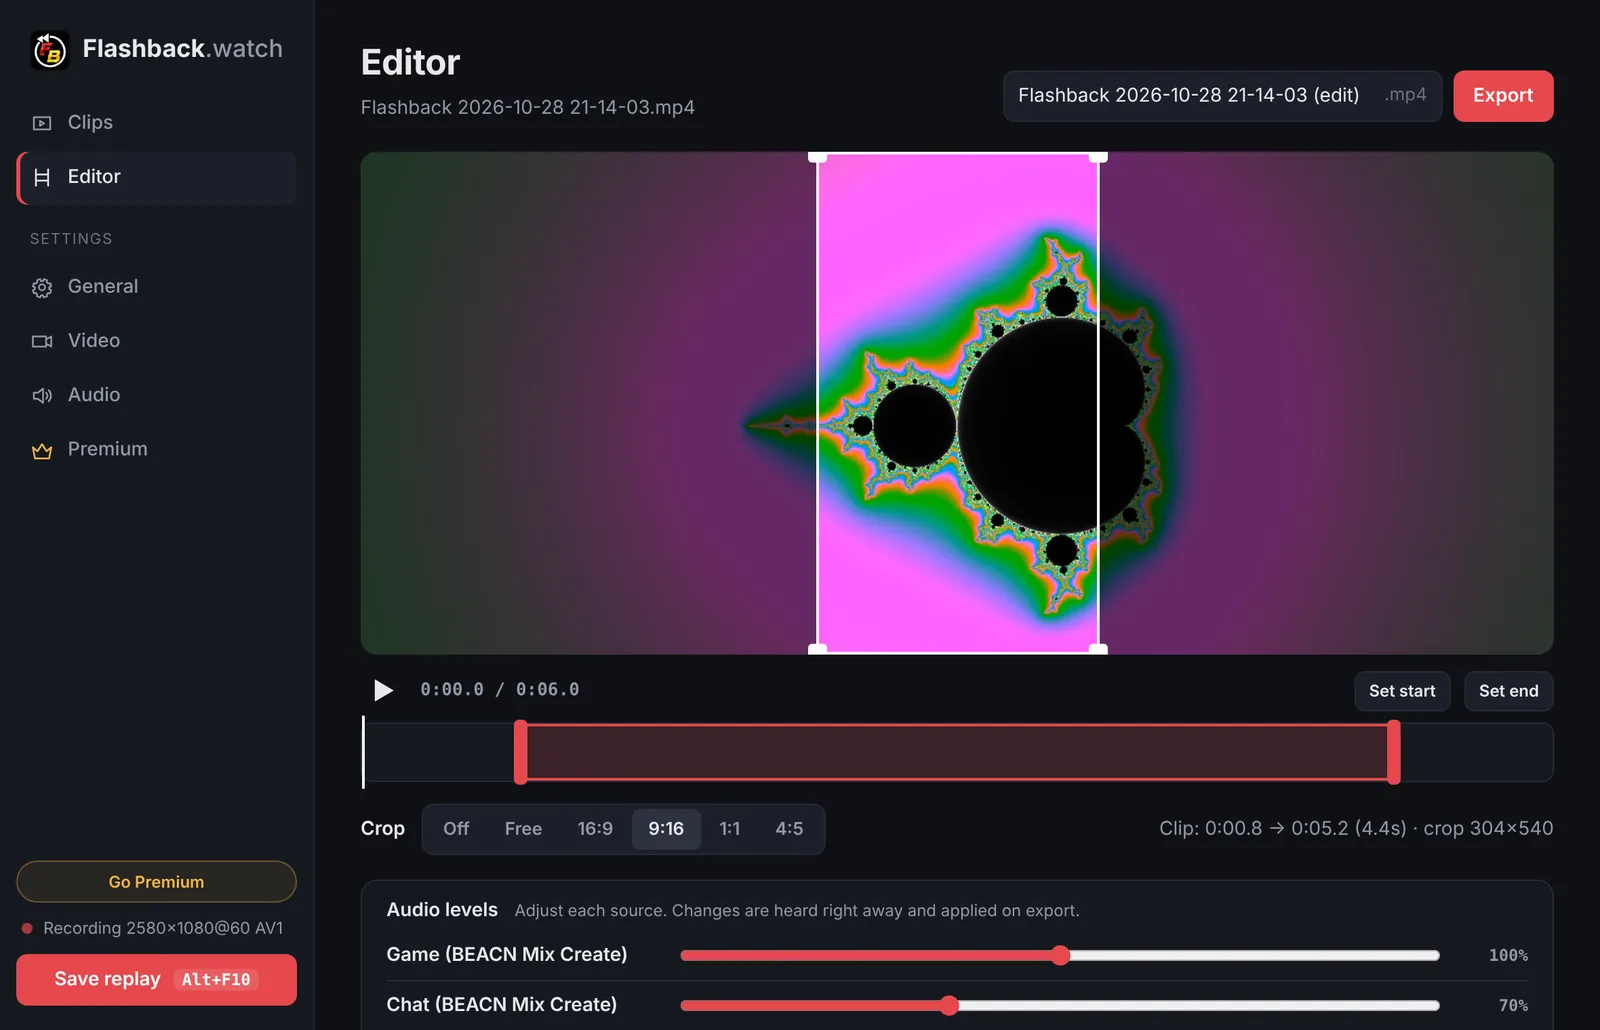Image resolution: width=1600 pixels, height=1030 pixels.
Task: Click Go Premium button
Action: [x=156, y=882]
